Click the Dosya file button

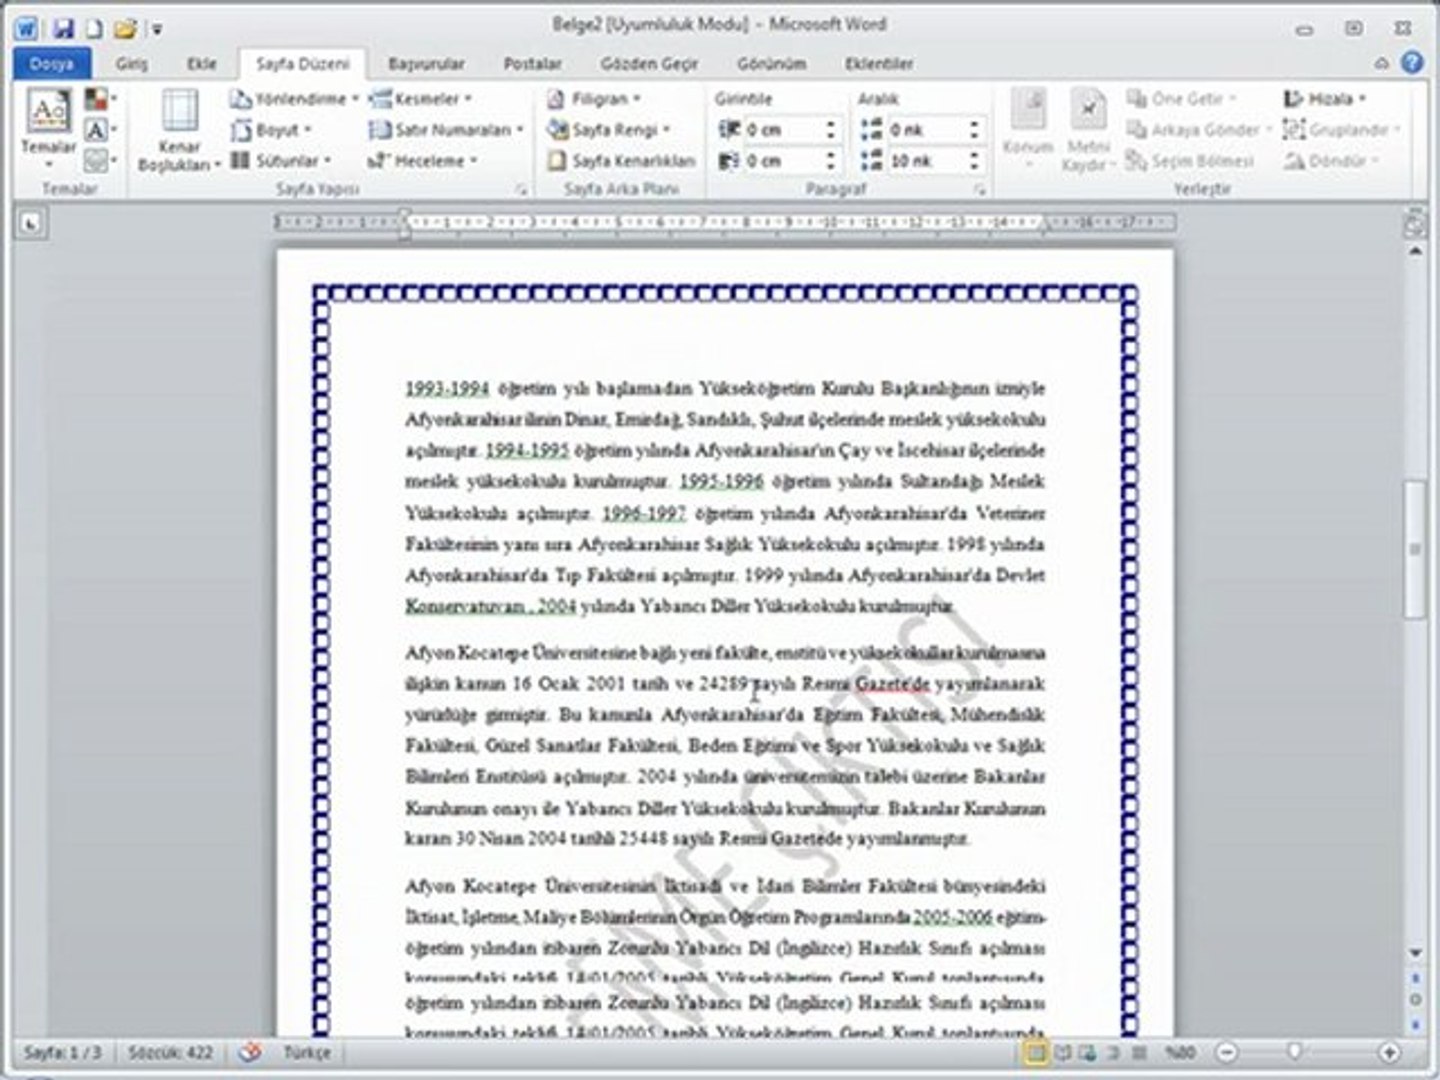52,64
